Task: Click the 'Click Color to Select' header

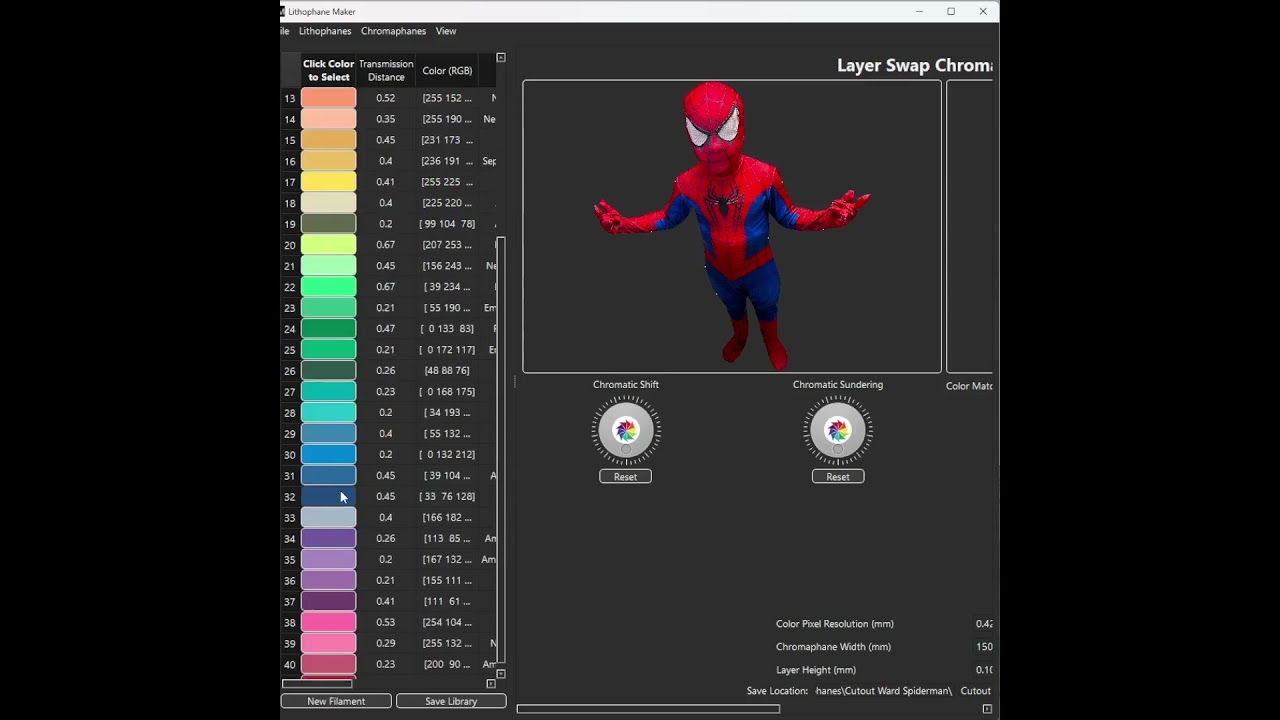Action: tap(329, 70)
